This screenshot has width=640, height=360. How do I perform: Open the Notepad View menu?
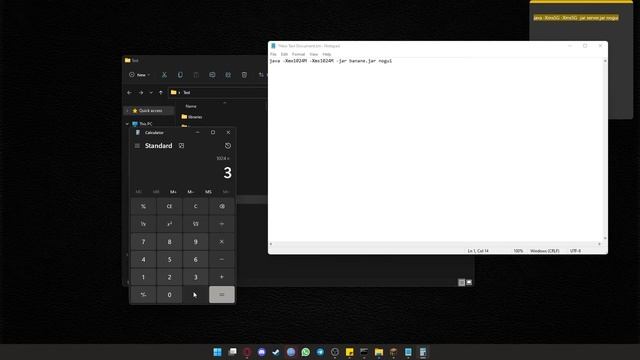tap(313, 54)
